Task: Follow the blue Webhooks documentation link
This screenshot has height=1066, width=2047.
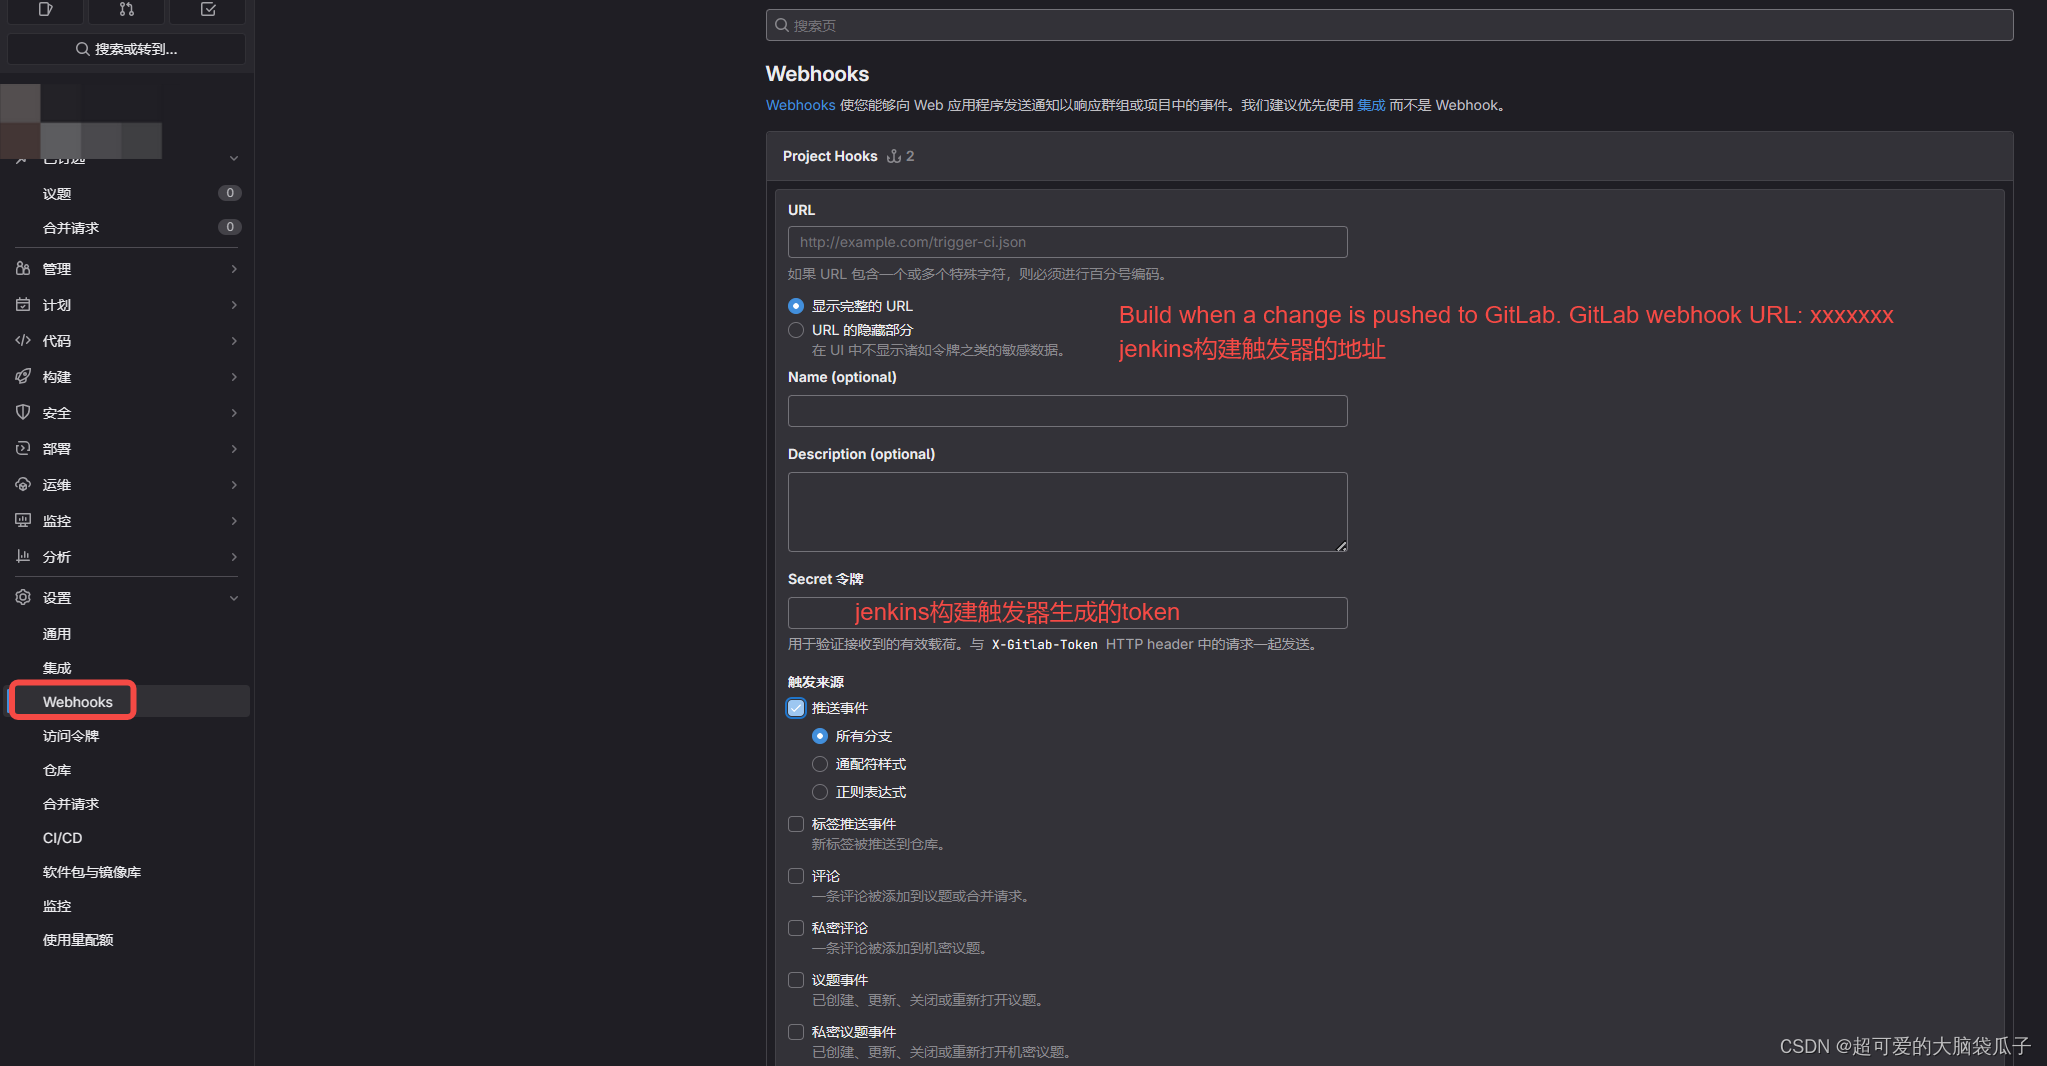Action: point(800,104)
